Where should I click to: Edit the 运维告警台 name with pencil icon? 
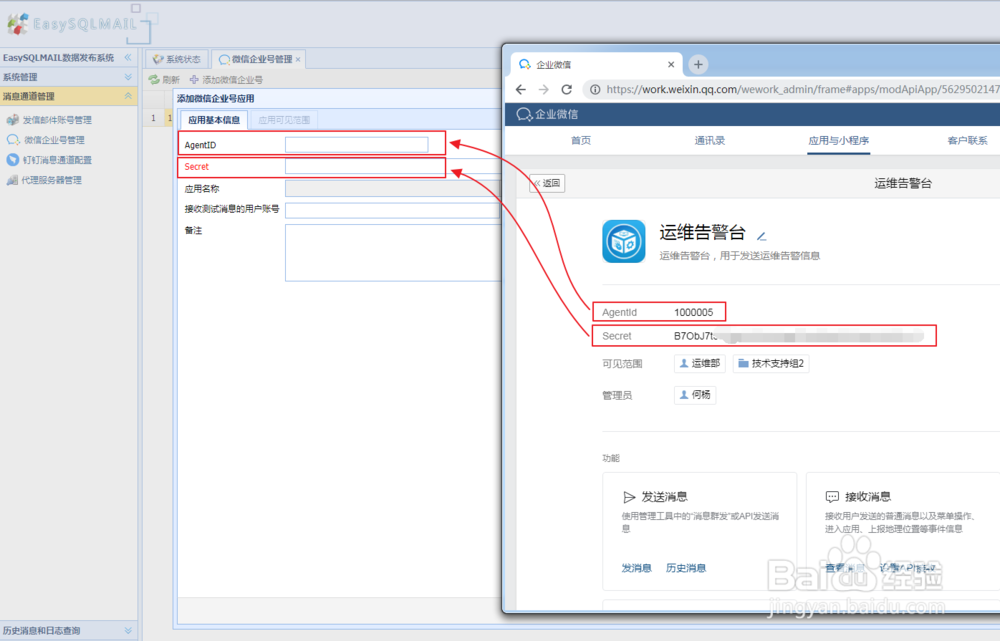coord(761,236)
